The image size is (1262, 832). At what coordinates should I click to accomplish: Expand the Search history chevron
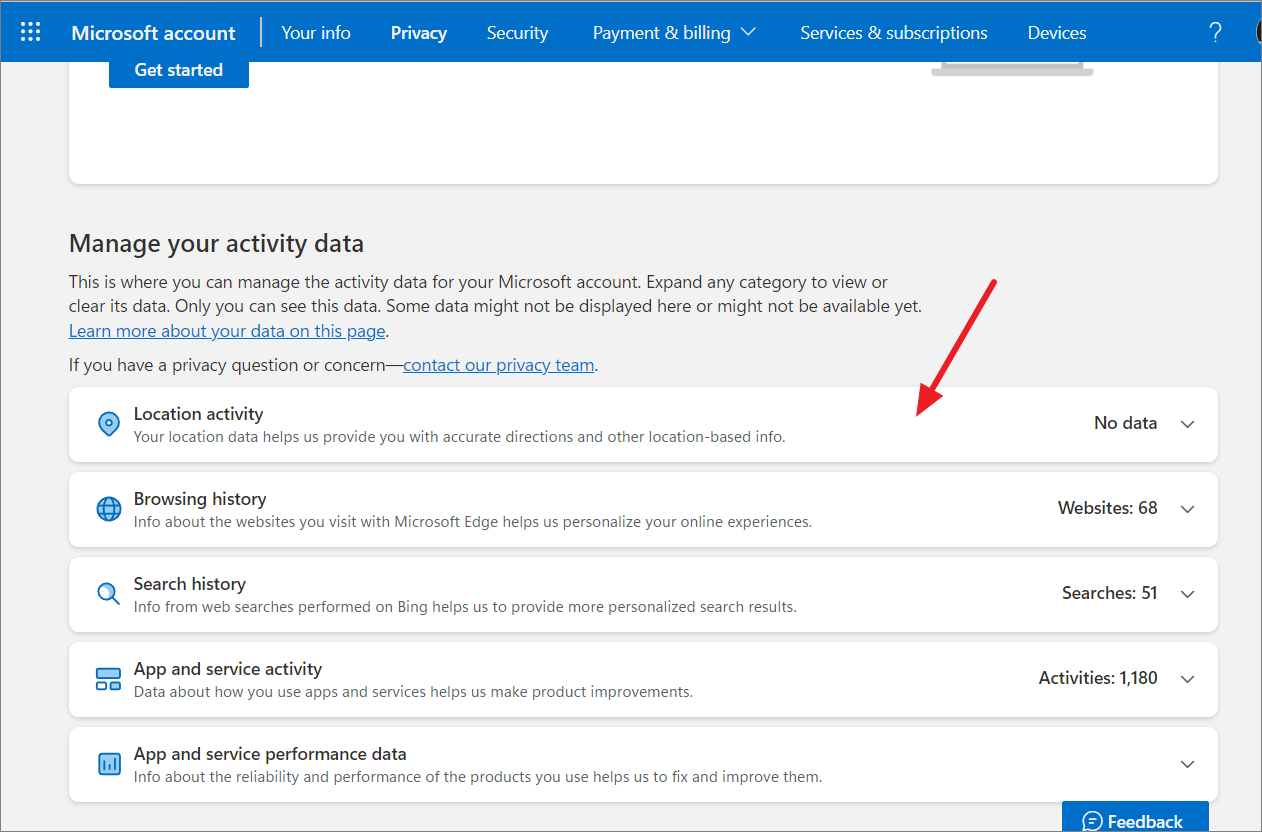(1187, 594)
